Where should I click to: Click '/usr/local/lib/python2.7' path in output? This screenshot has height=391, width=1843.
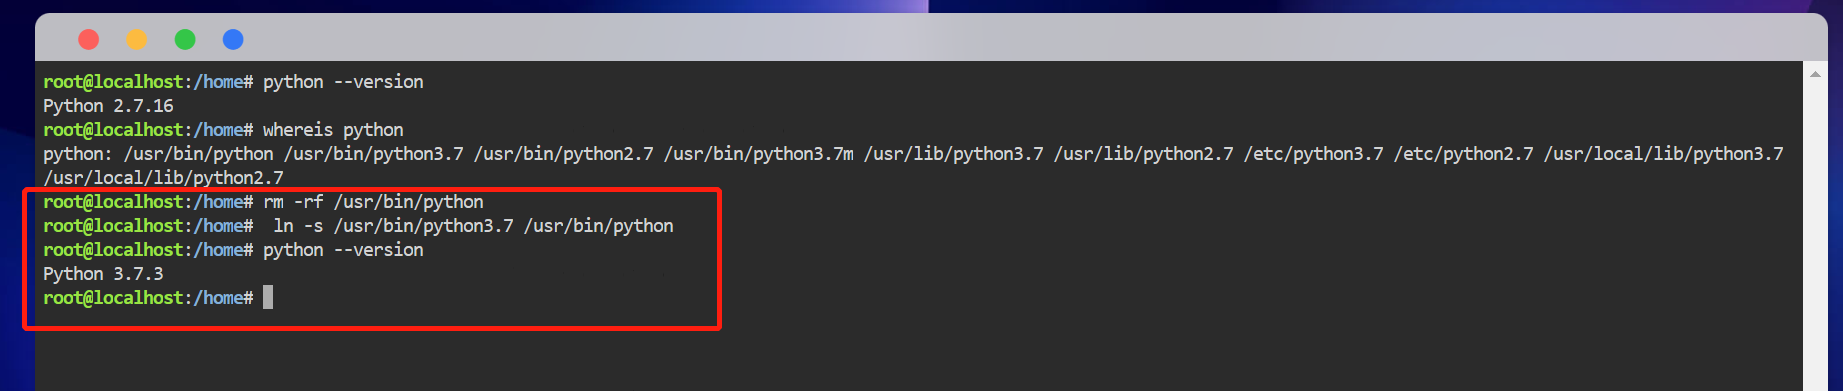(x=163, y=178)
